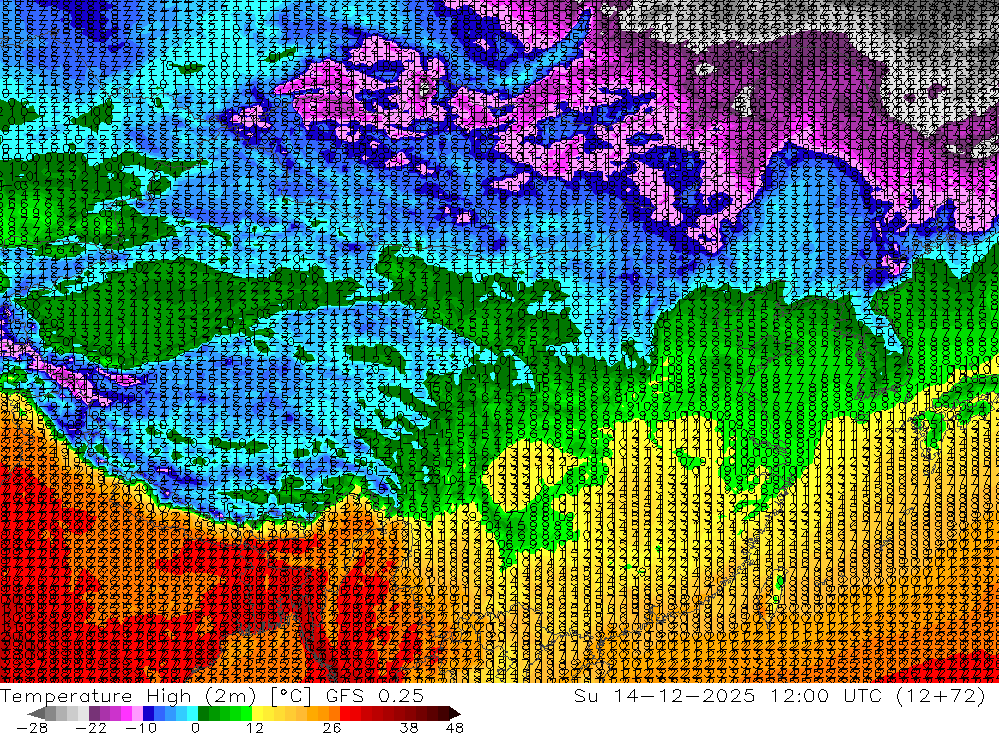Click the "GFS 0.25" model label

pyautogui.click(x=375, y=696)
